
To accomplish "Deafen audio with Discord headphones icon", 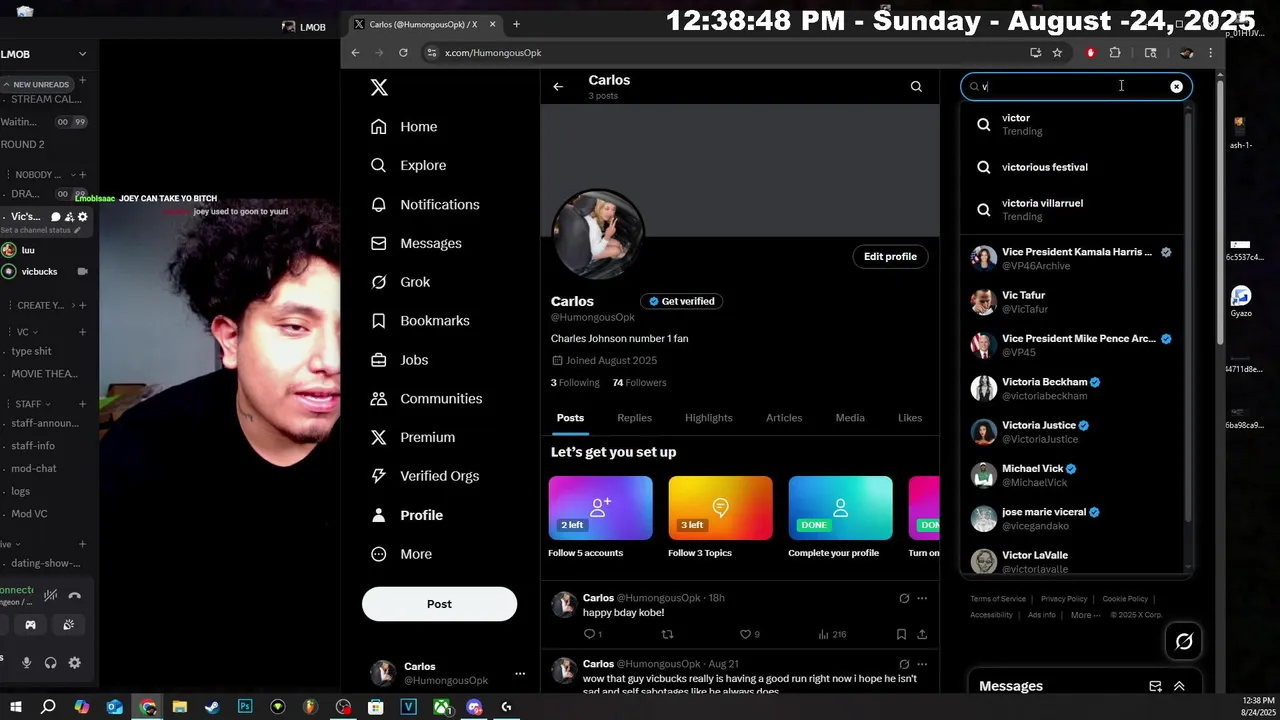I will [50, 662].
